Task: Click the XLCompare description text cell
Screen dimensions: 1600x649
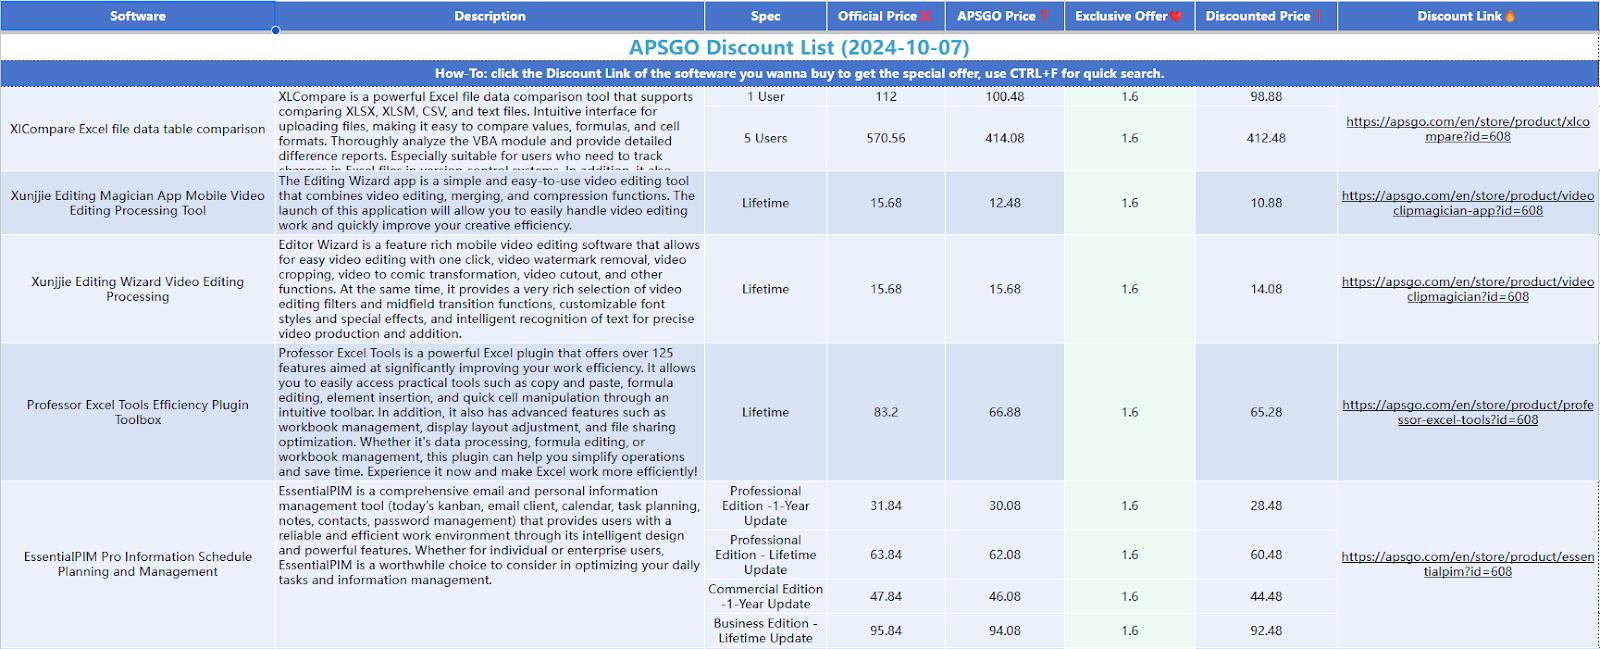Action: 490,129
